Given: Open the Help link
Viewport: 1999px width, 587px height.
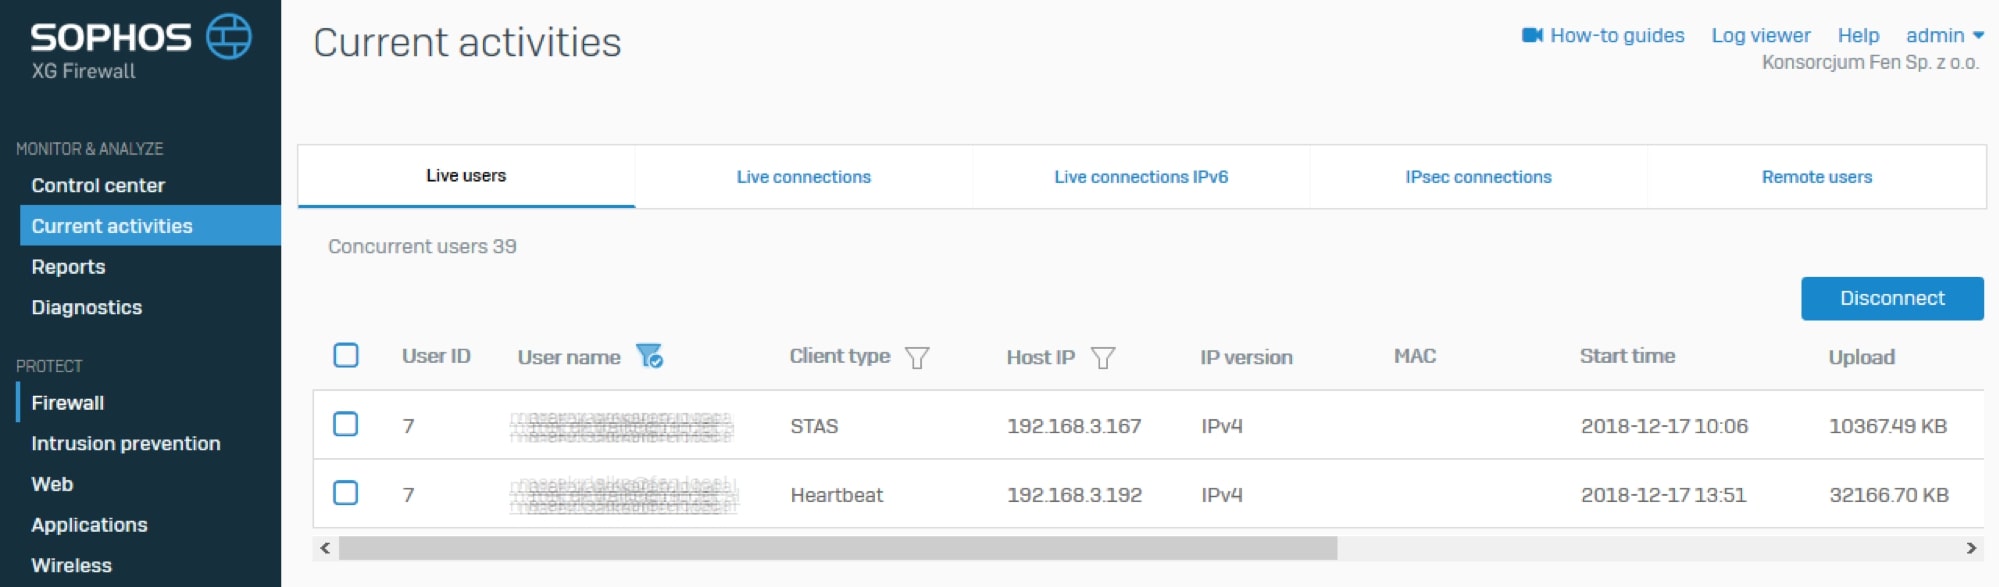Looking at the screenshot, I should [1858, 35].
